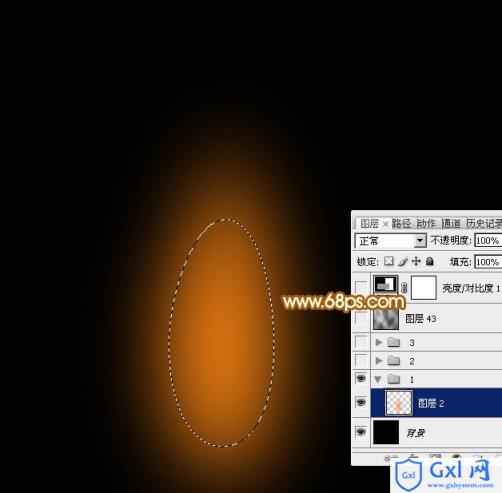Screen dimensions: 502x493
Task: Hide the 背景 layer eye icon
Action: 361,432
